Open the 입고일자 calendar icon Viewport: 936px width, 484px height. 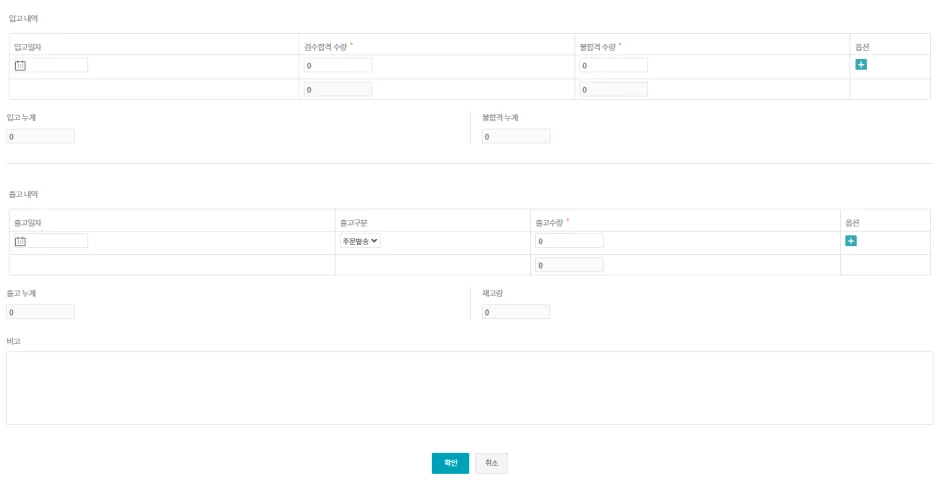click(x=20, y=66)
